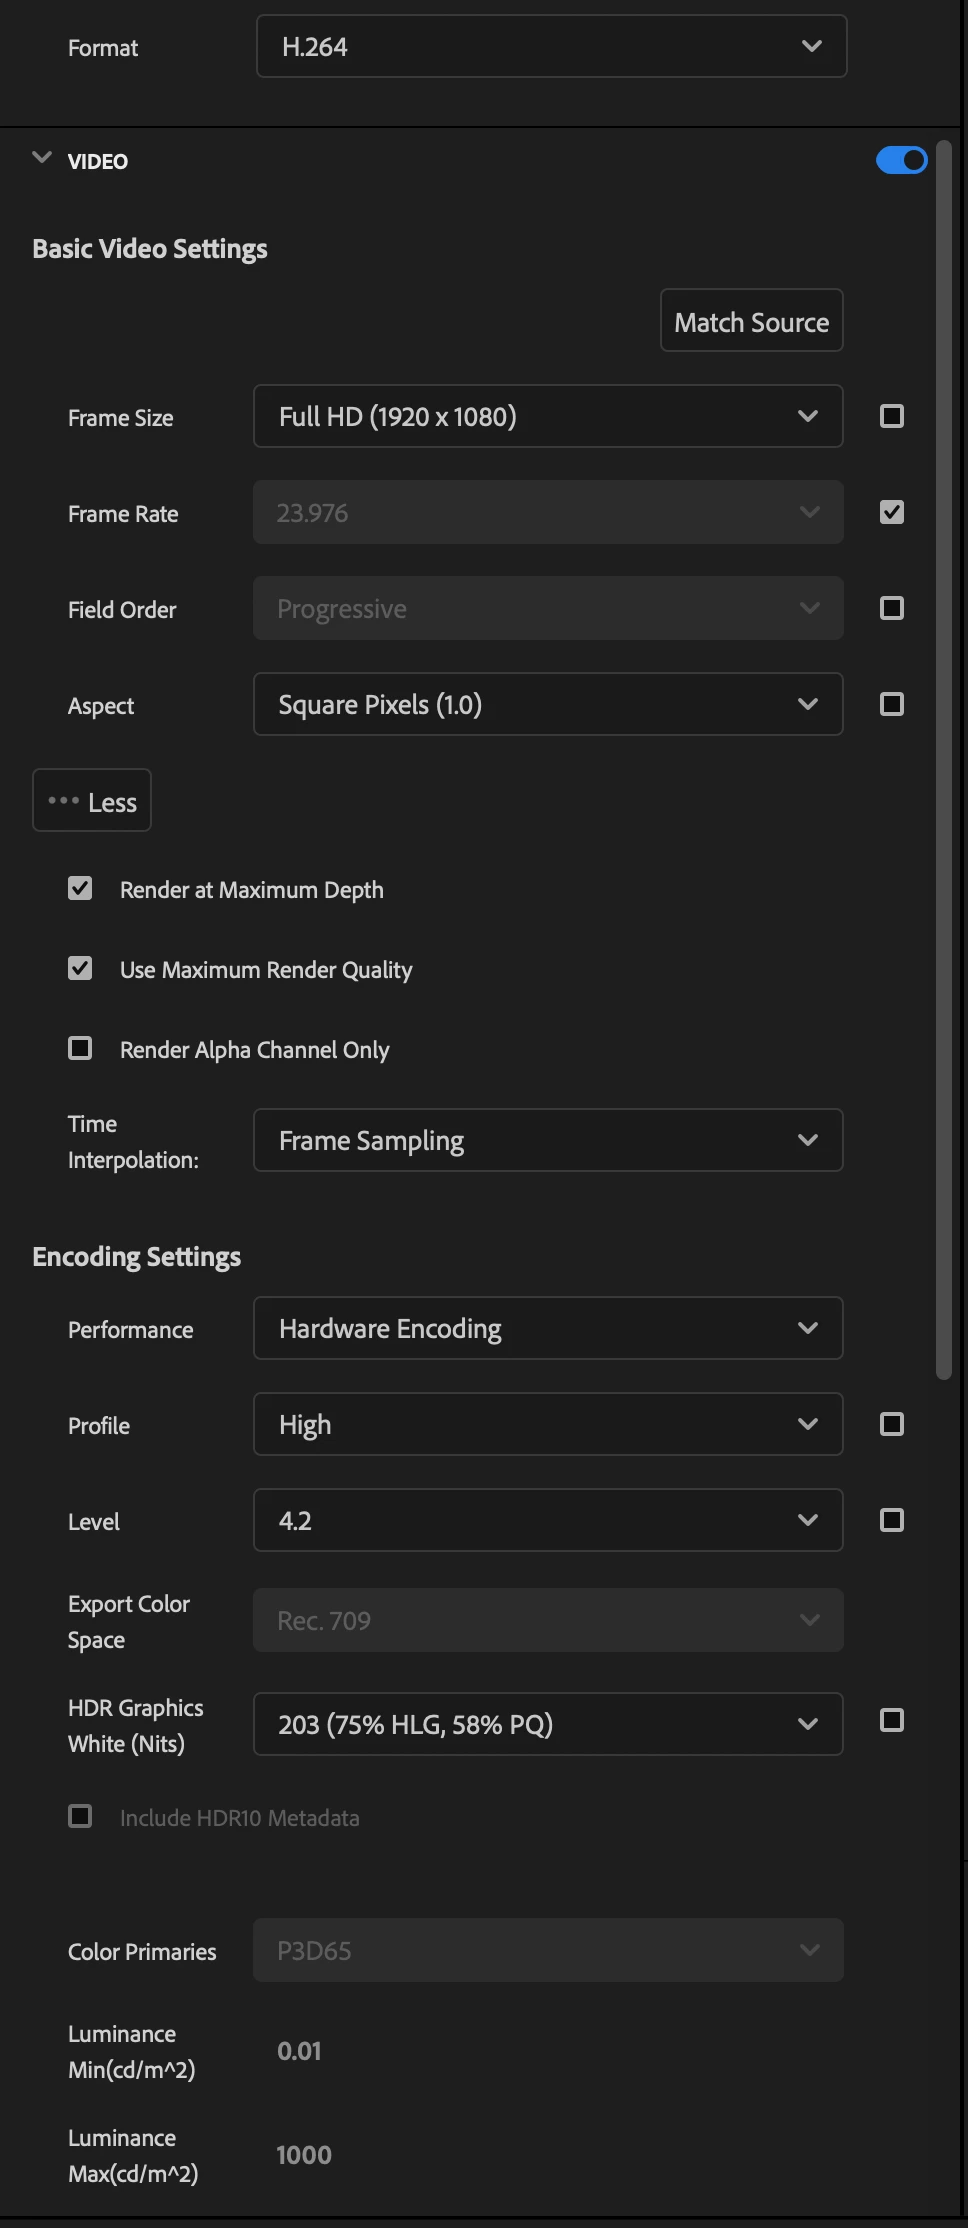Open the Format dropdown showing H.264

(551, 47)
